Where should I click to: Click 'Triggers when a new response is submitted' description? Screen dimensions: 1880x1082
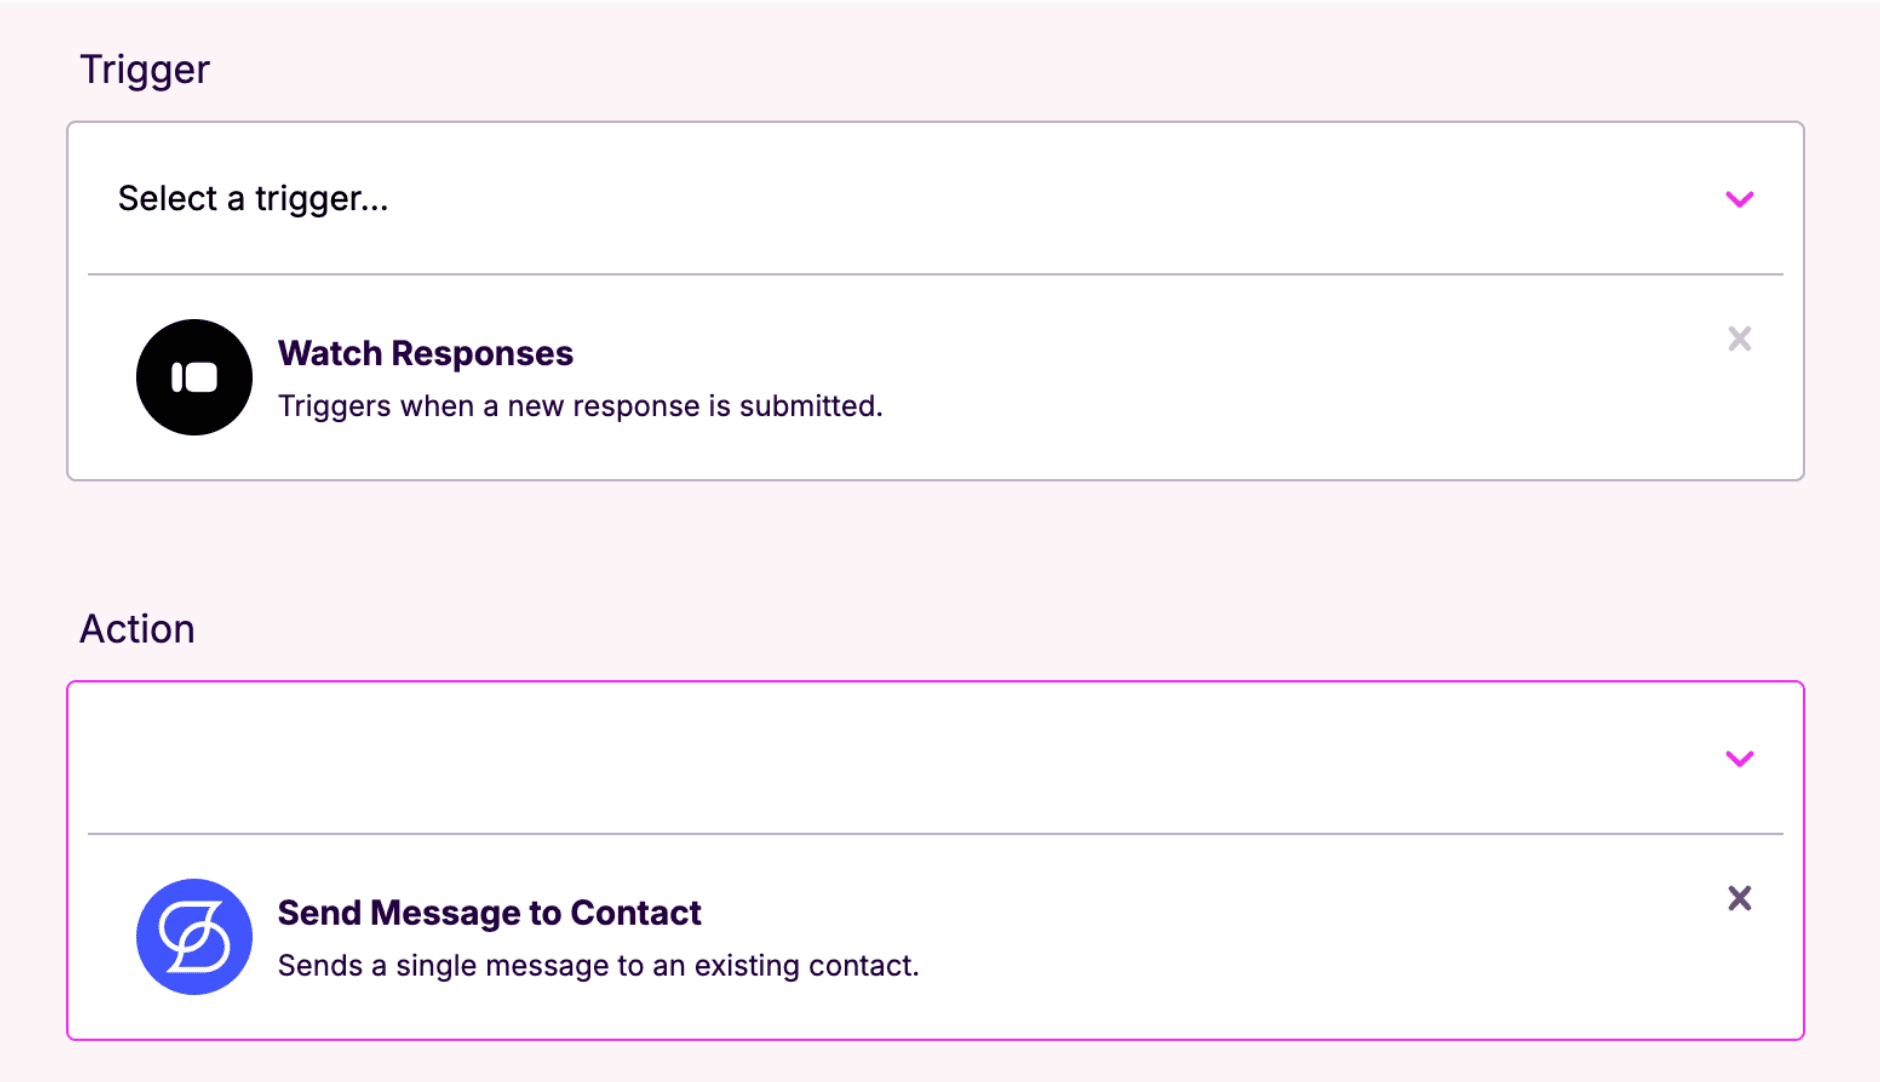pos(580,406)
